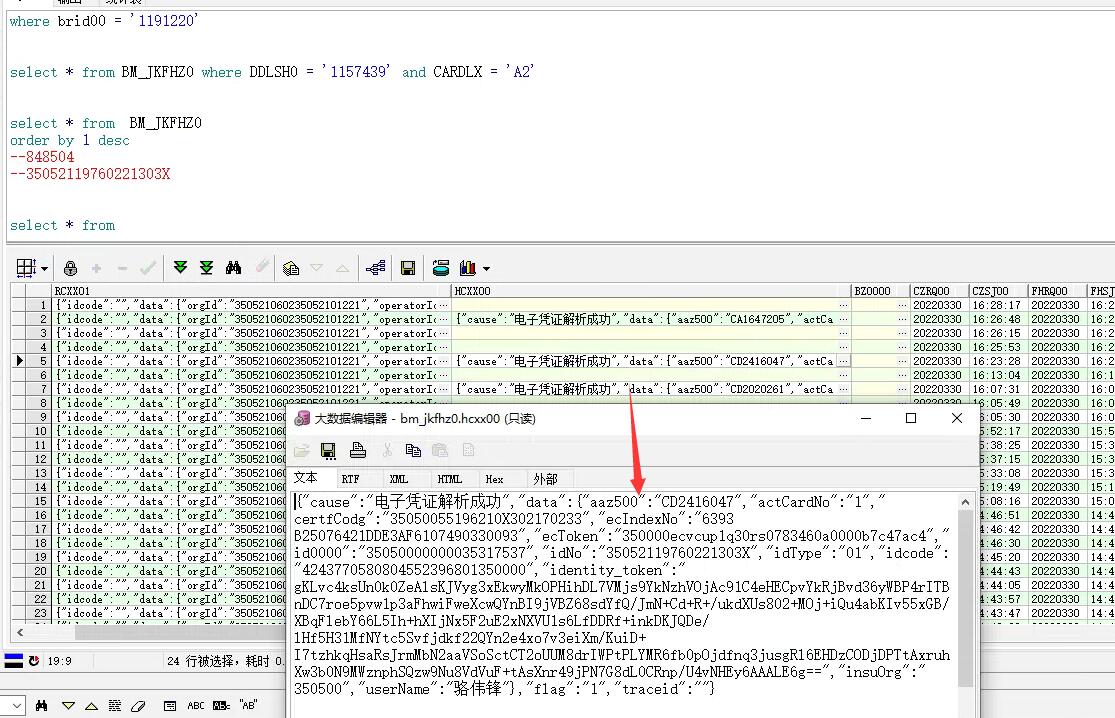The image size is (1115, 718).
Task: Save content in large data editor toolbar
Action: 328,450
